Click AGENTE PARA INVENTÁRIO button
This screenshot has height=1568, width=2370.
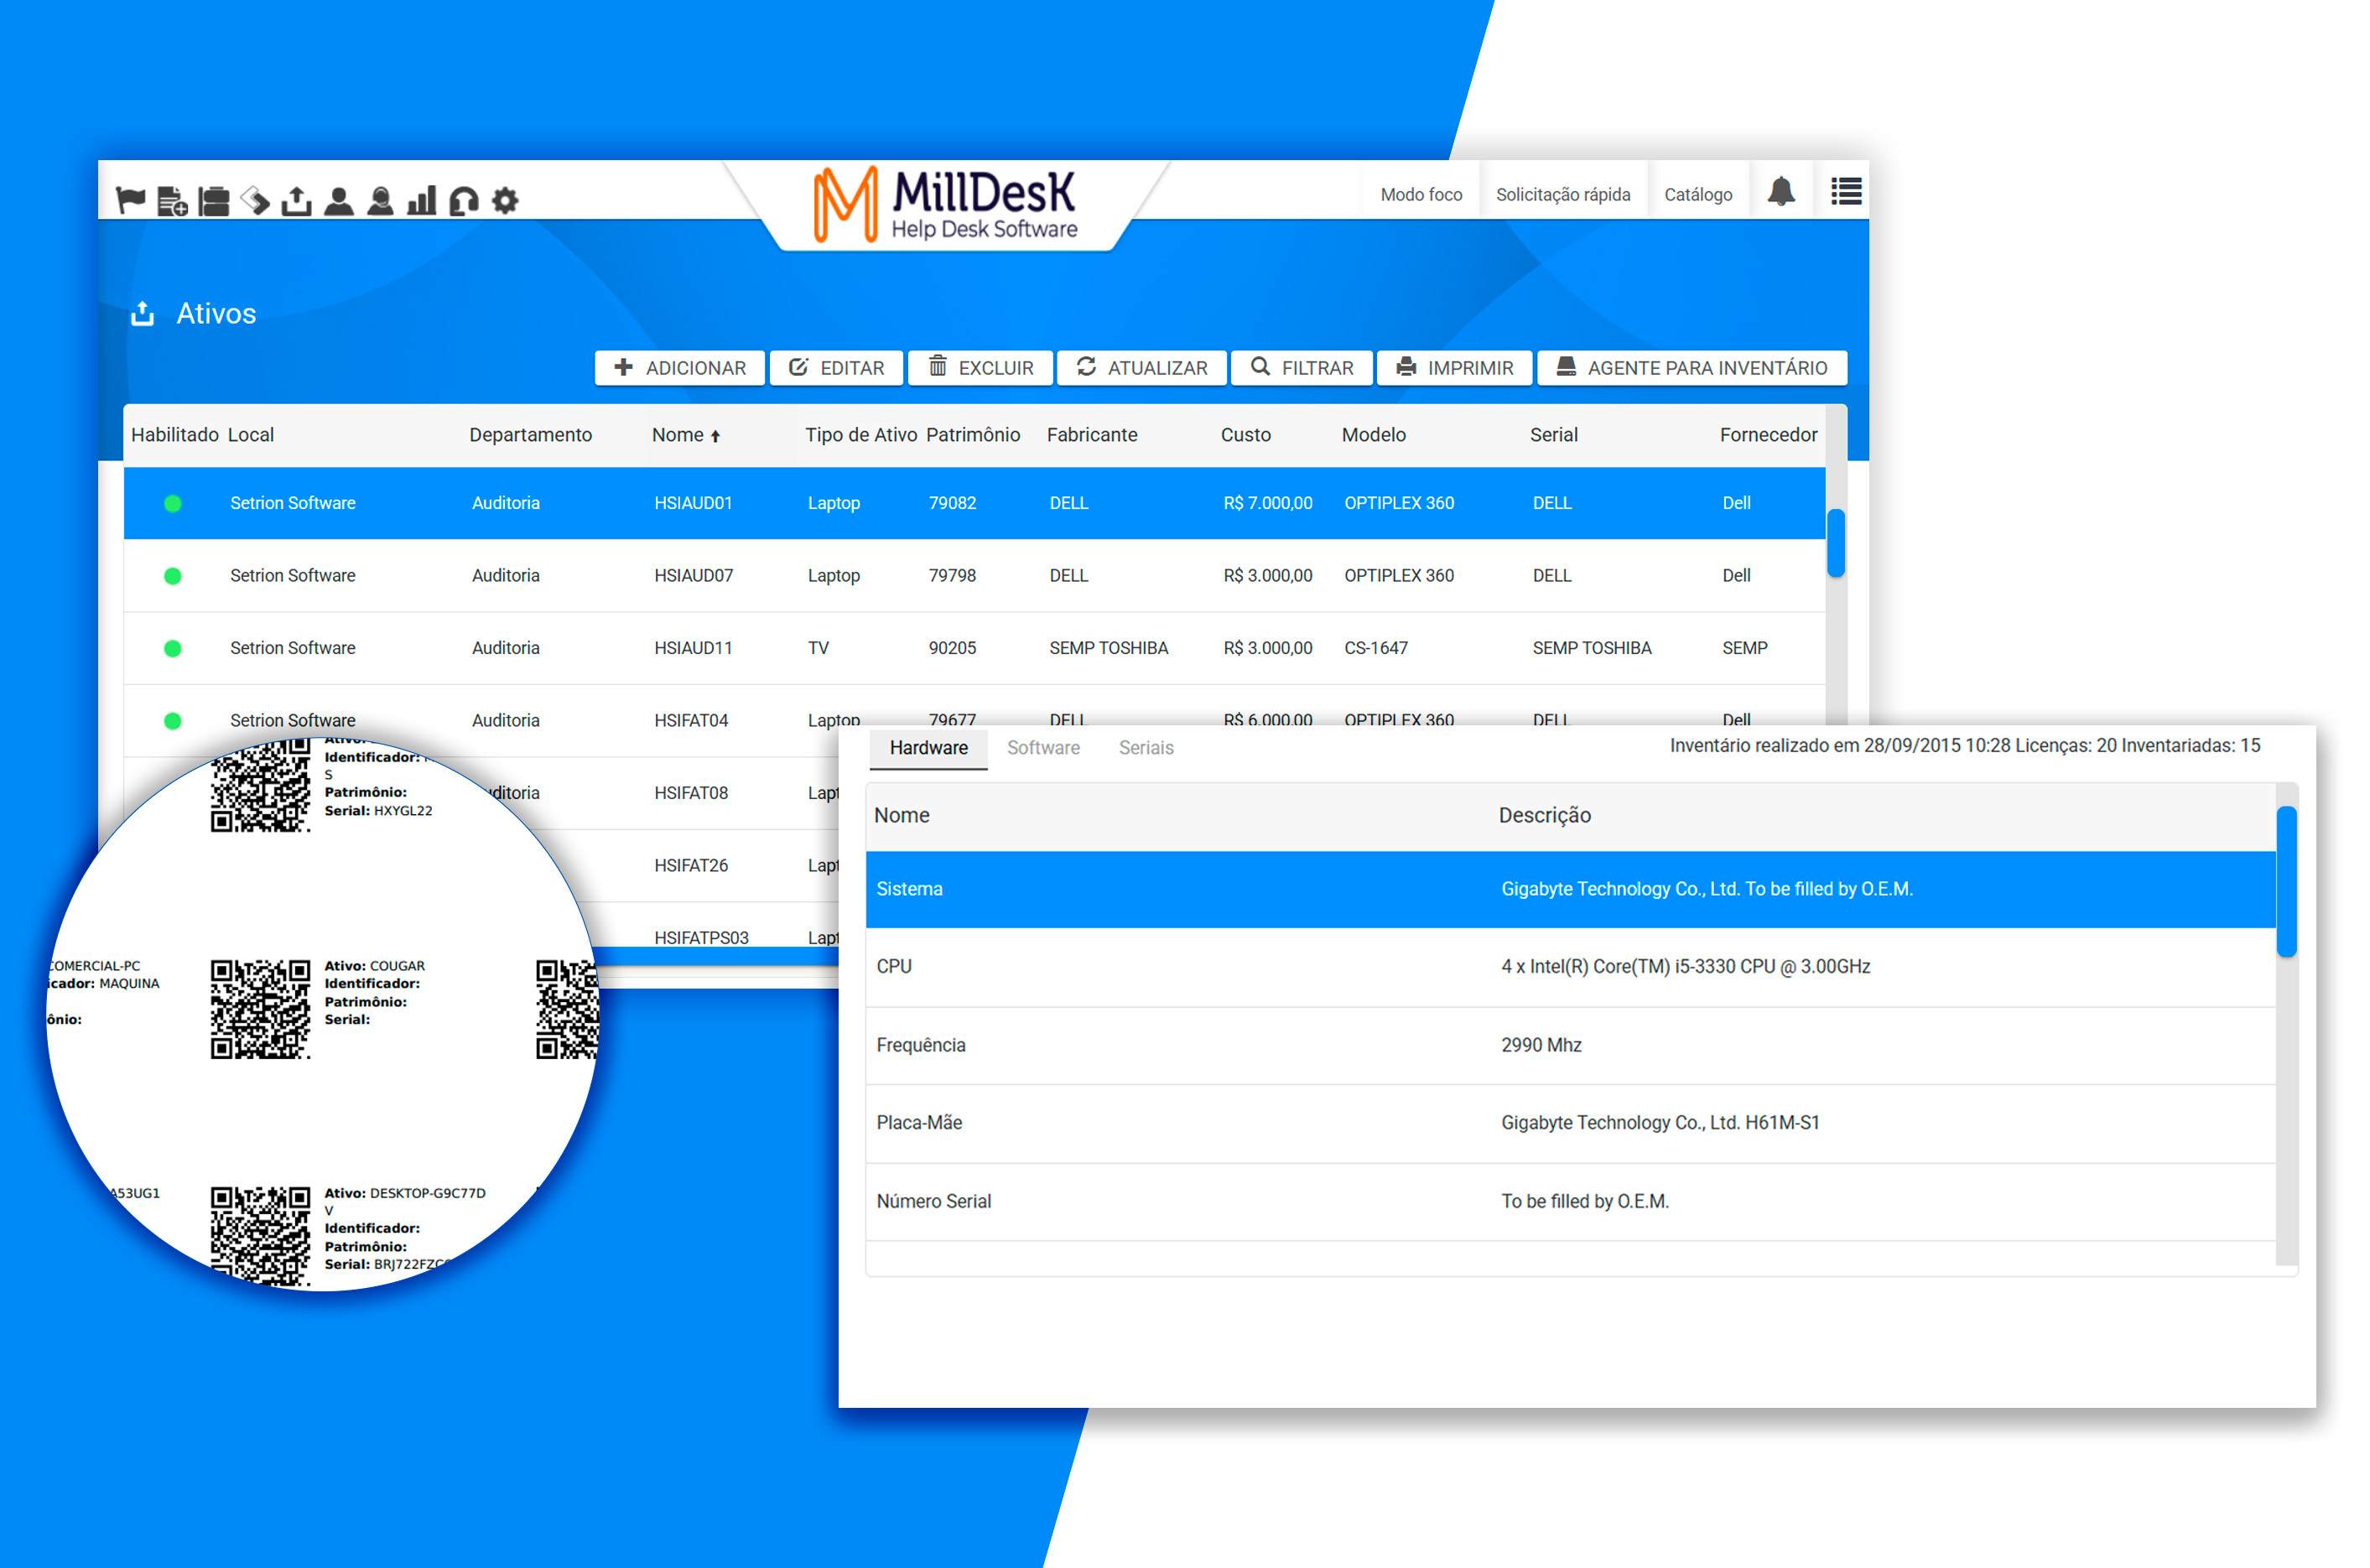pos(1691,367)
